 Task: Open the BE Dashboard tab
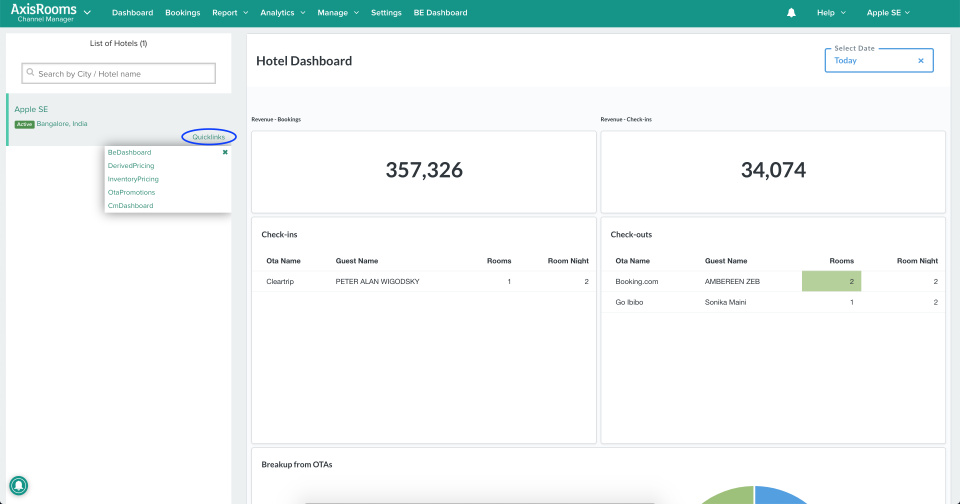pyautogui.click(x=440, y=13)
